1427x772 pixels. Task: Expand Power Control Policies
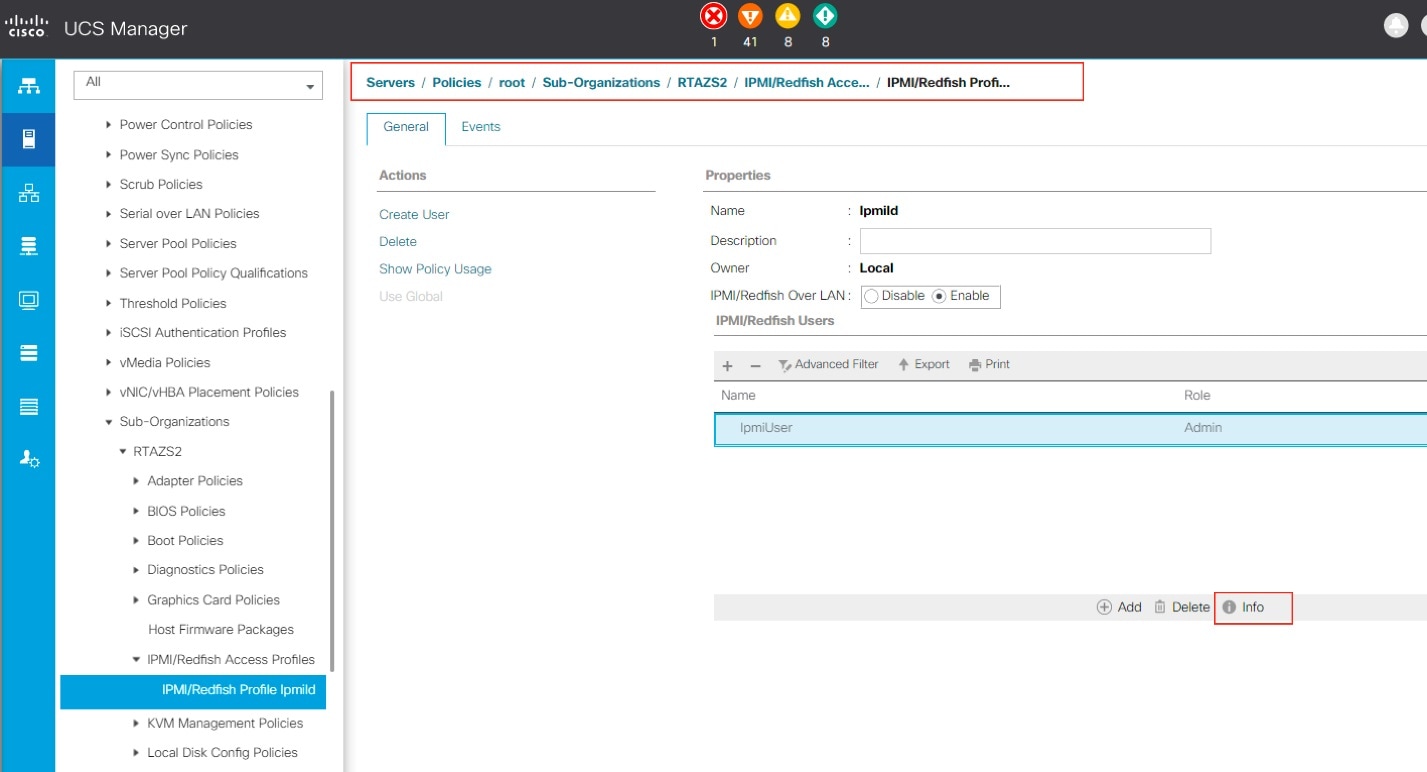[x=109, y=125]
